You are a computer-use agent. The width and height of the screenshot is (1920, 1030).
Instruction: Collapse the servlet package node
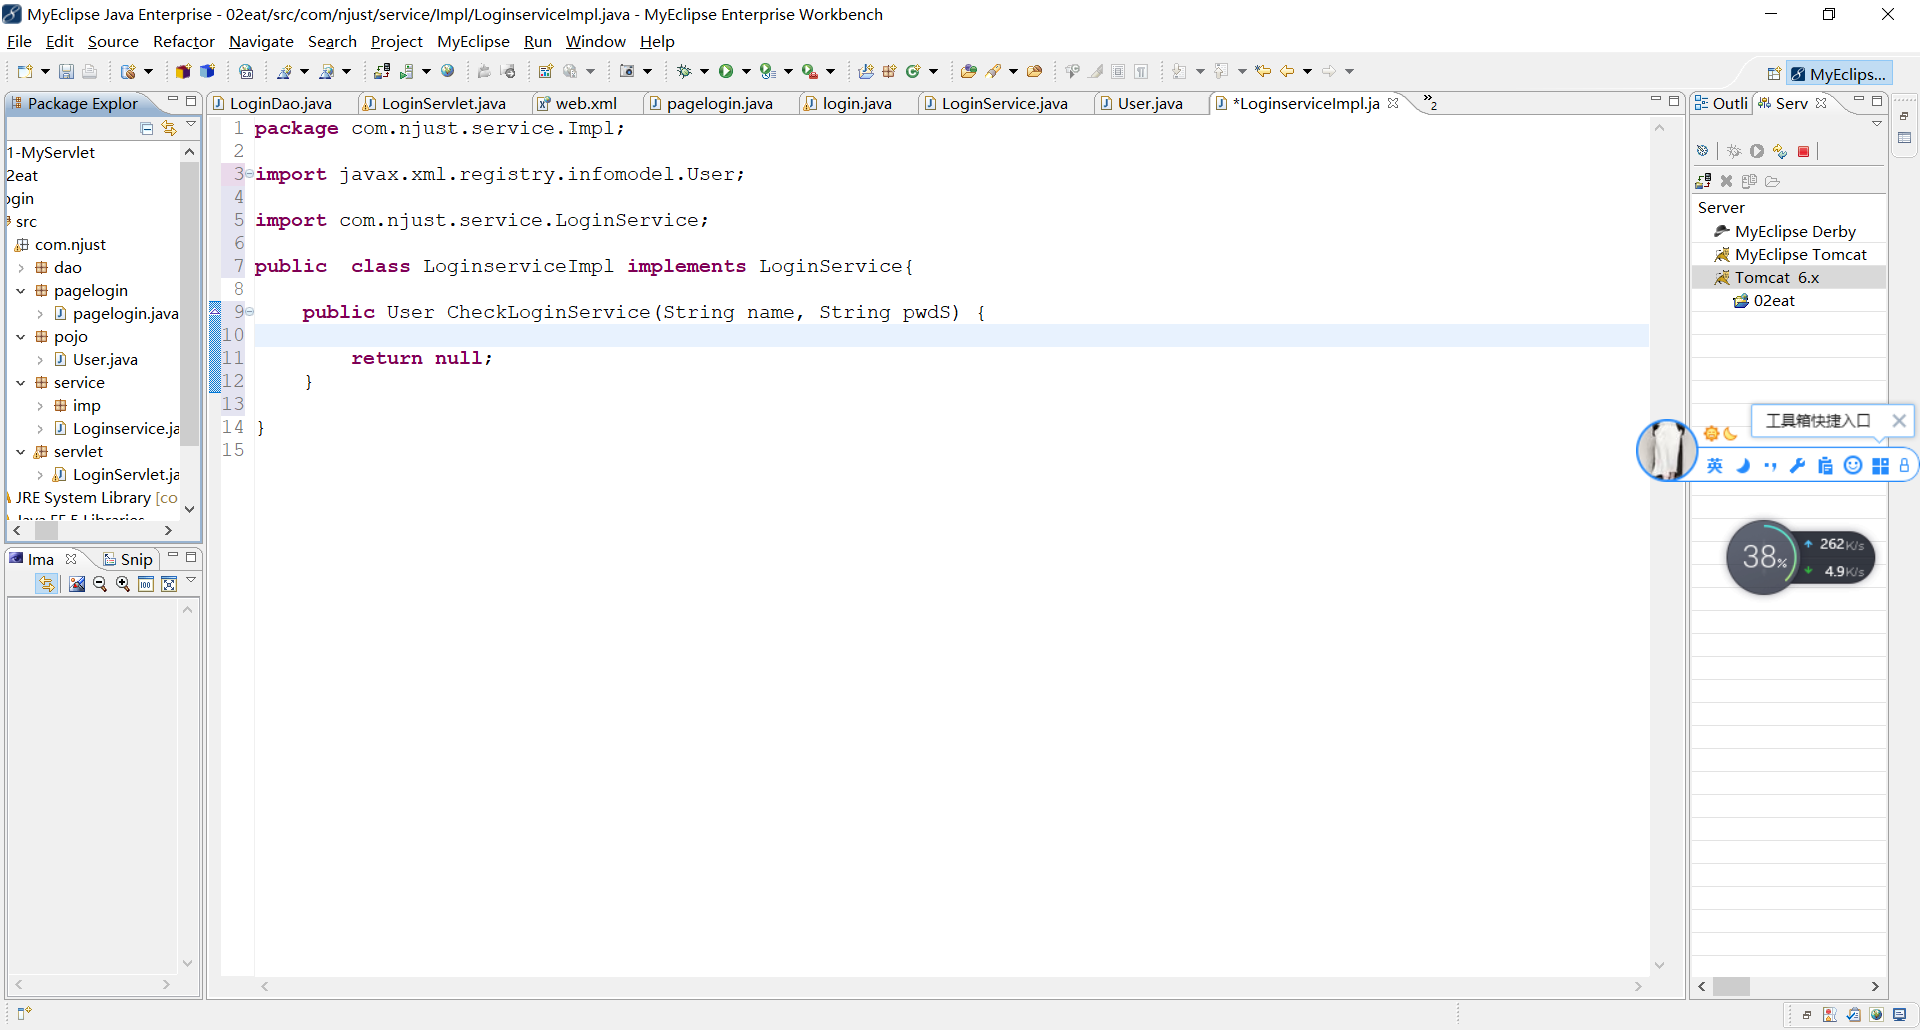(21, 452)
